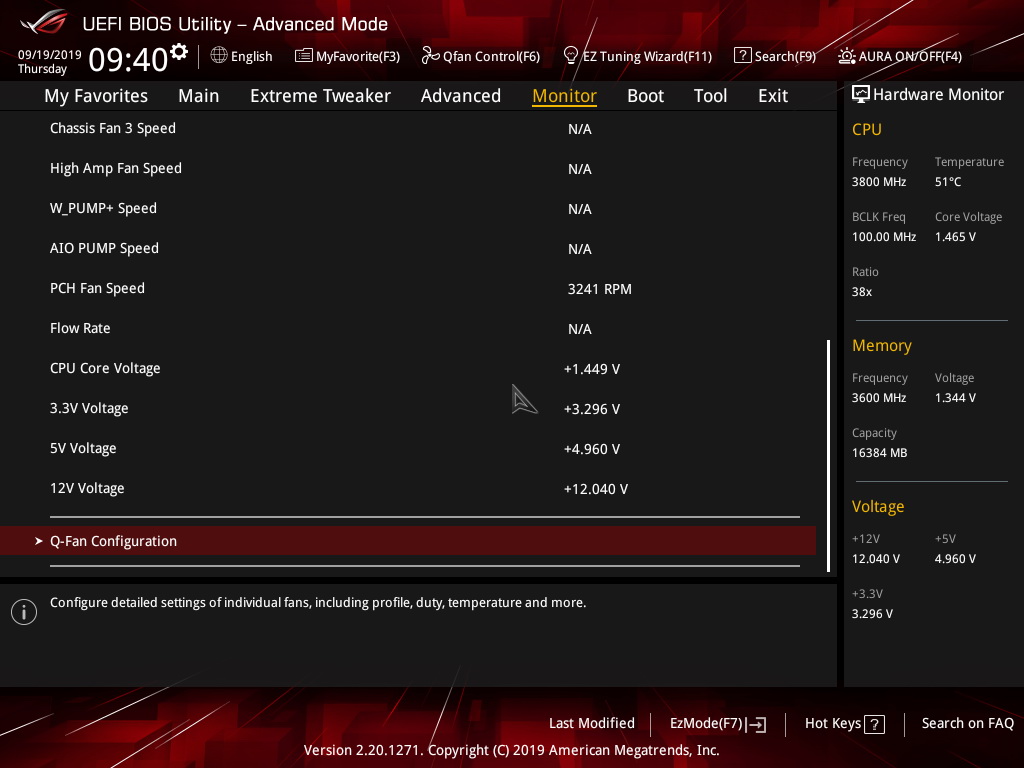Go to the Boot tab
Image resolution: width=1024 pixels, height=768 pixels.
point(645,96)
